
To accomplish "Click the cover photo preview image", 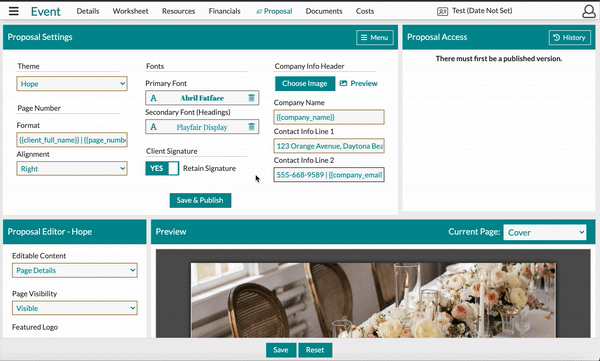I will click(x=373, y=300).
